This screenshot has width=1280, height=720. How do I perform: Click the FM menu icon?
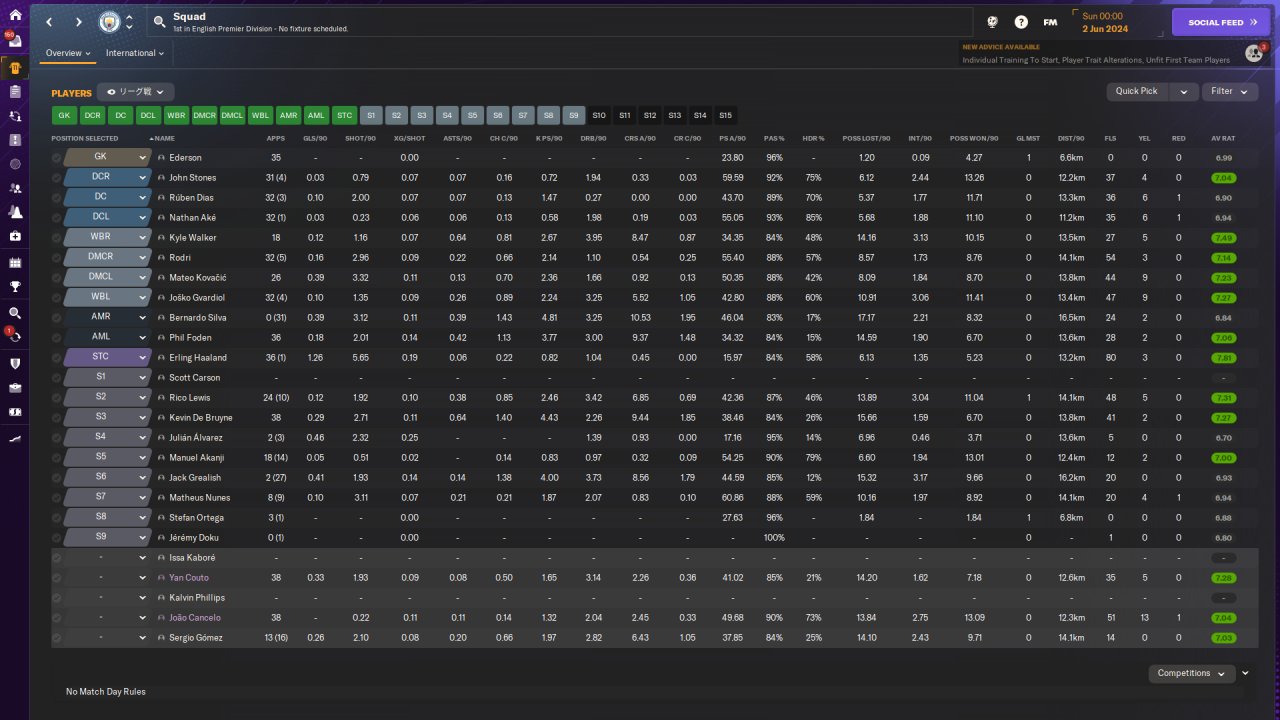(x=1050, y=22)
